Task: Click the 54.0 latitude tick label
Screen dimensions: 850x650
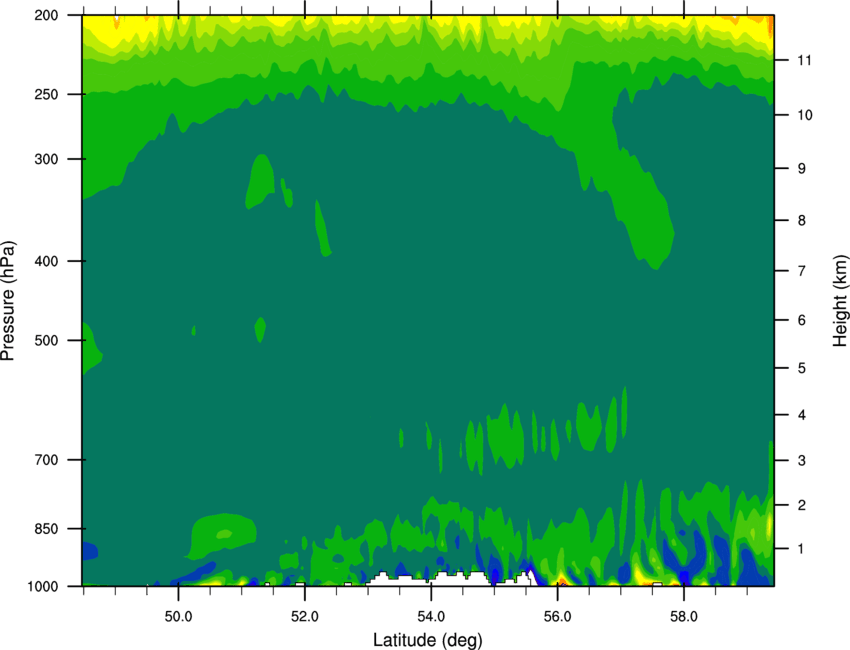Action: pyautogui.click(x=431, y=617)
